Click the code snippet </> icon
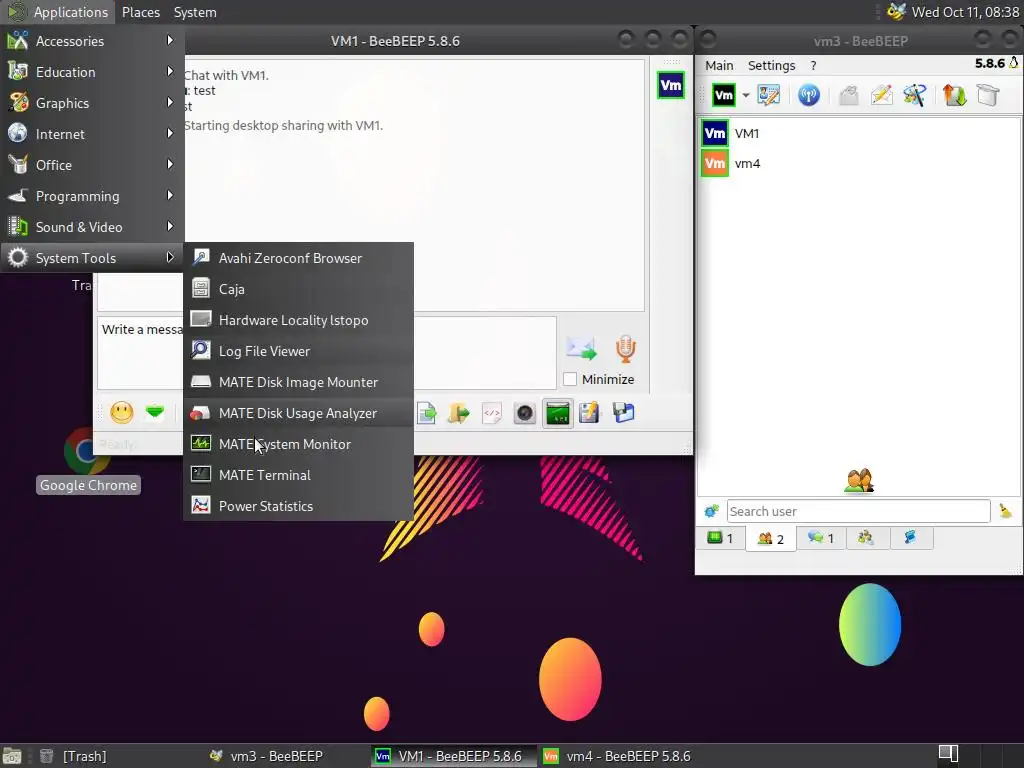 492,413
